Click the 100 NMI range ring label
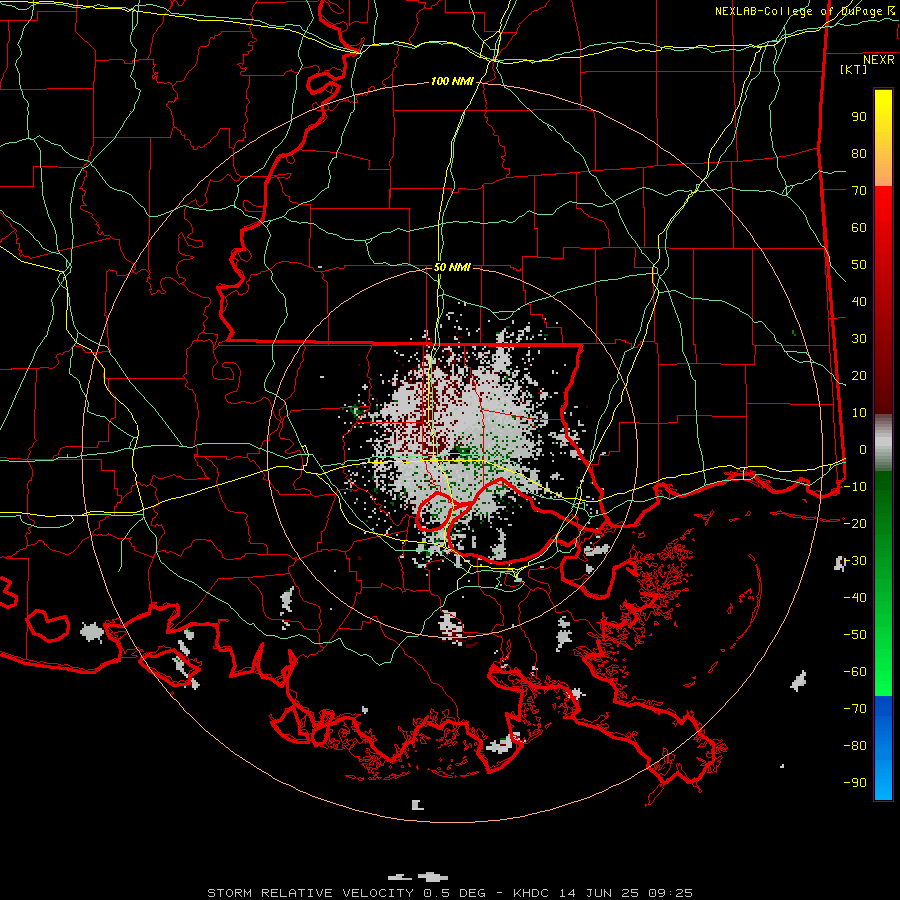 452,82
